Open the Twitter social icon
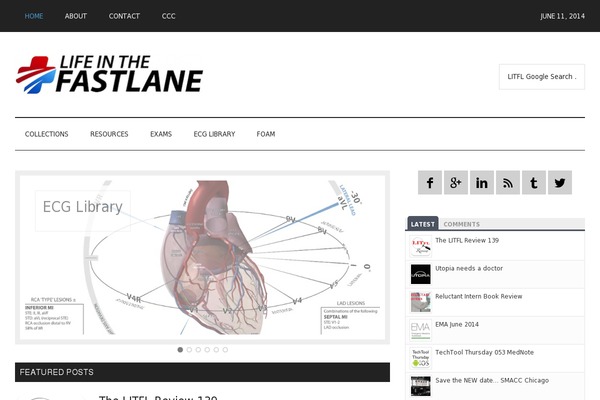Viewport: 600px width, 400px height. pos(560,183)
